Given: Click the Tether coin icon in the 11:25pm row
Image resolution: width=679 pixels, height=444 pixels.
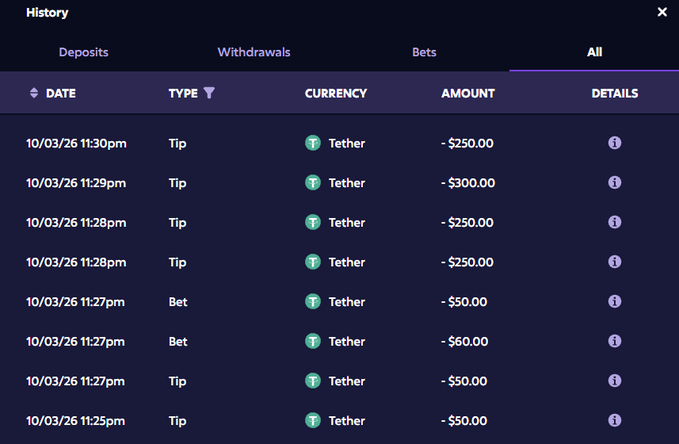Looking at the screenshot, I should (x=313, y=421).
